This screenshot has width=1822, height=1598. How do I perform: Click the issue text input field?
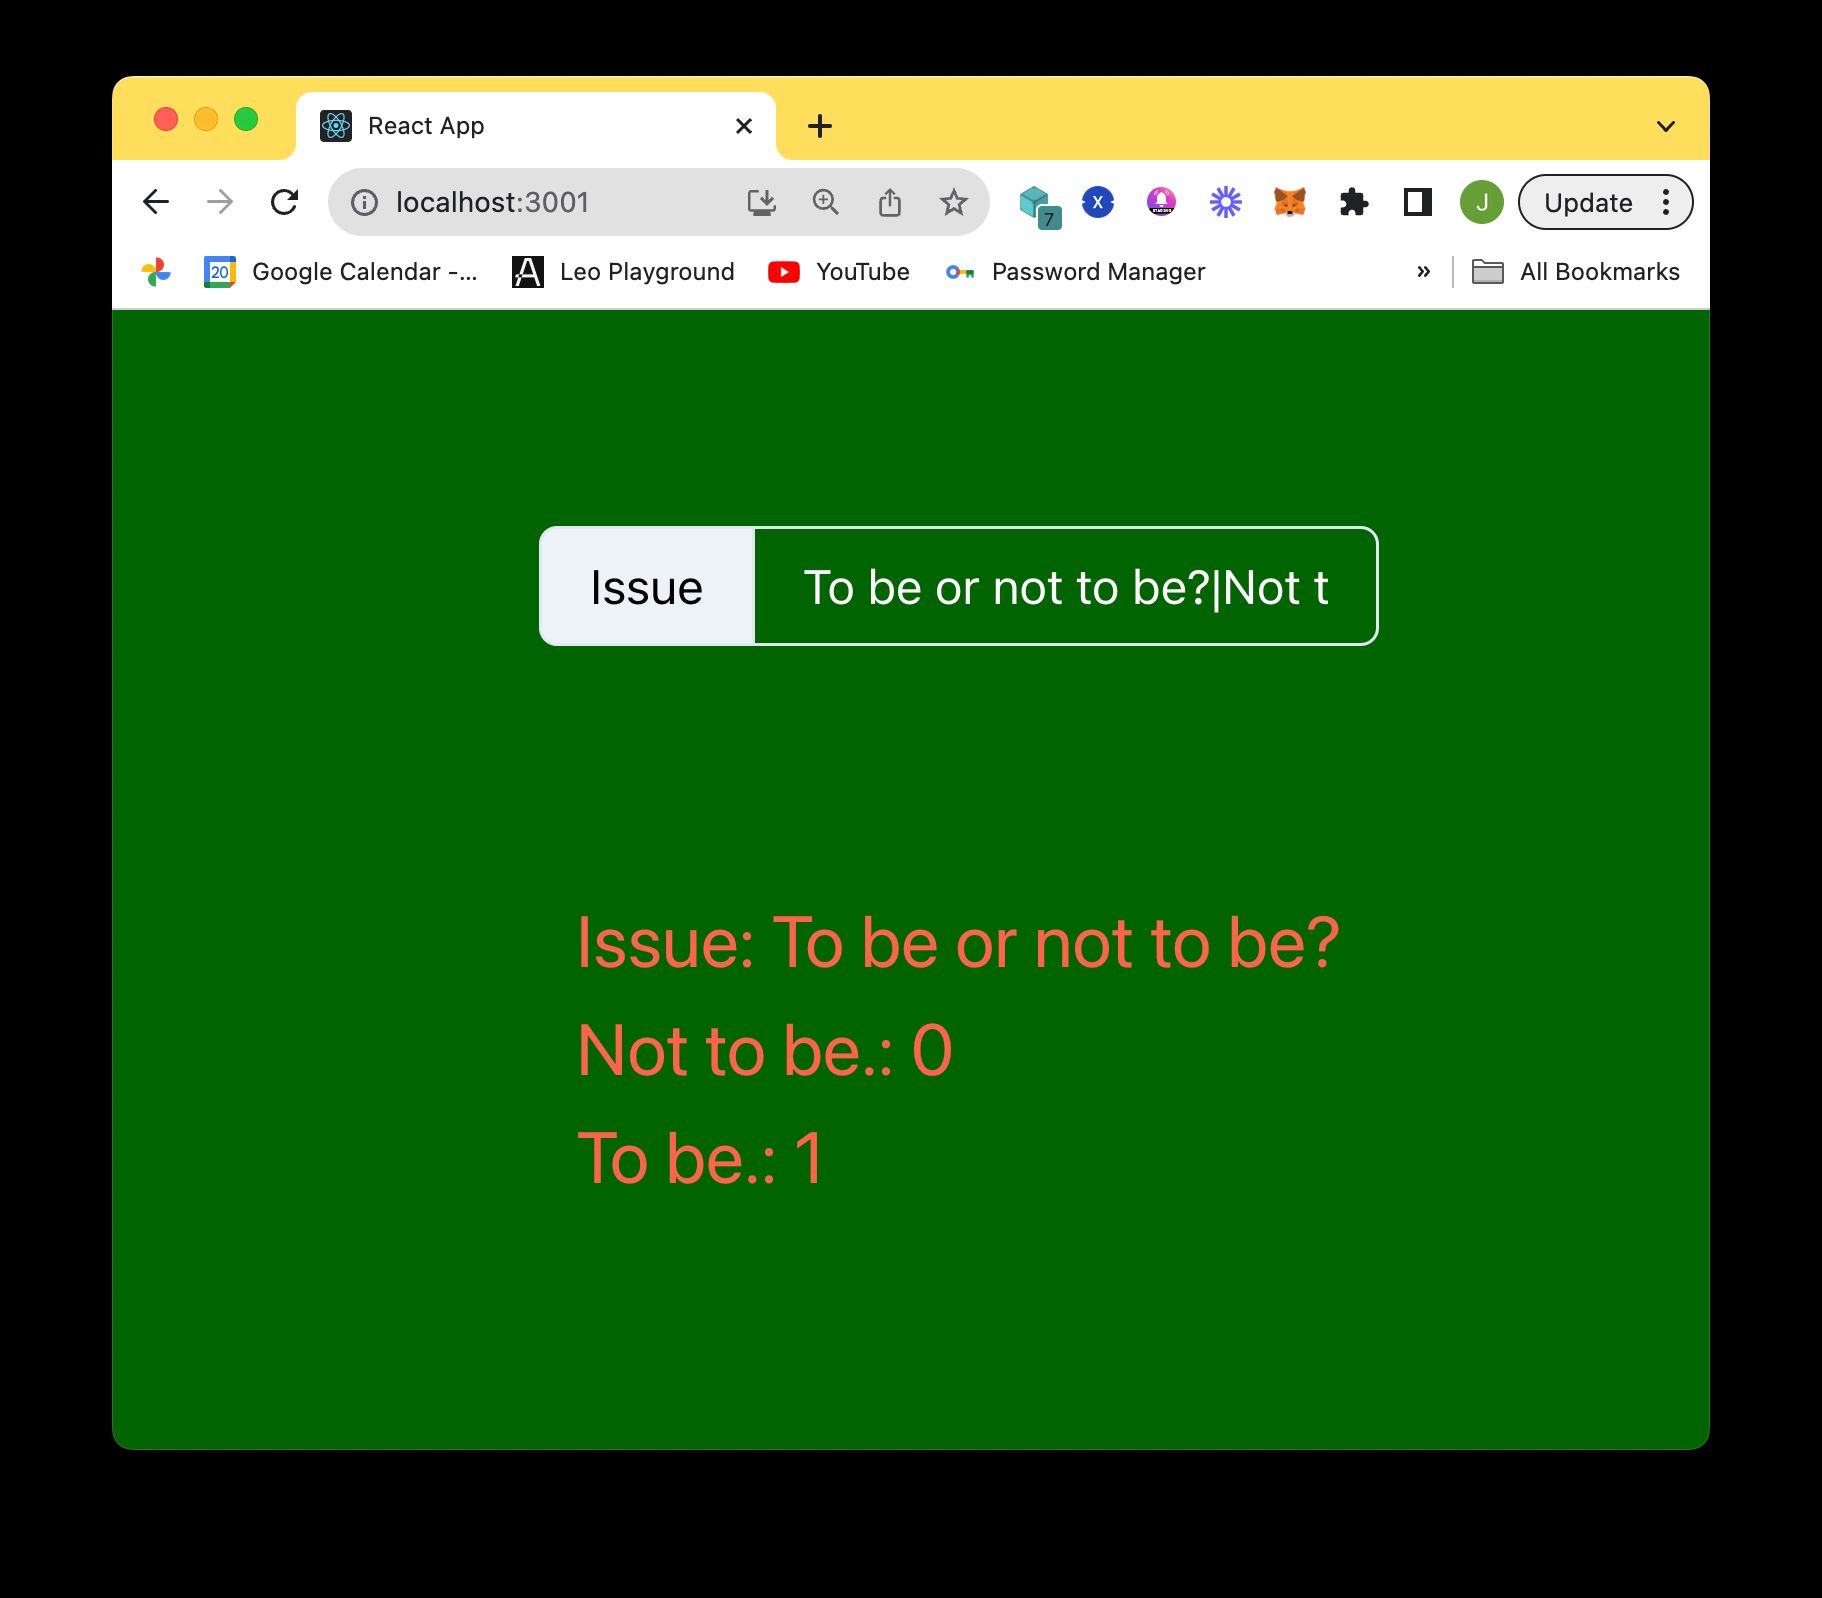click(x=1066, y=587)
